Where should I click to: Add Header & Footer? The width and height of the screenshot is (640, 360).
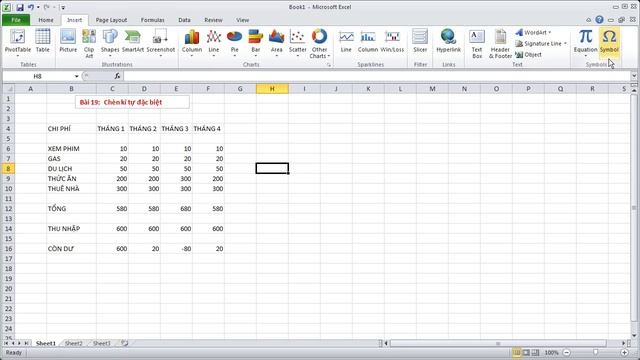click(500, 43)
